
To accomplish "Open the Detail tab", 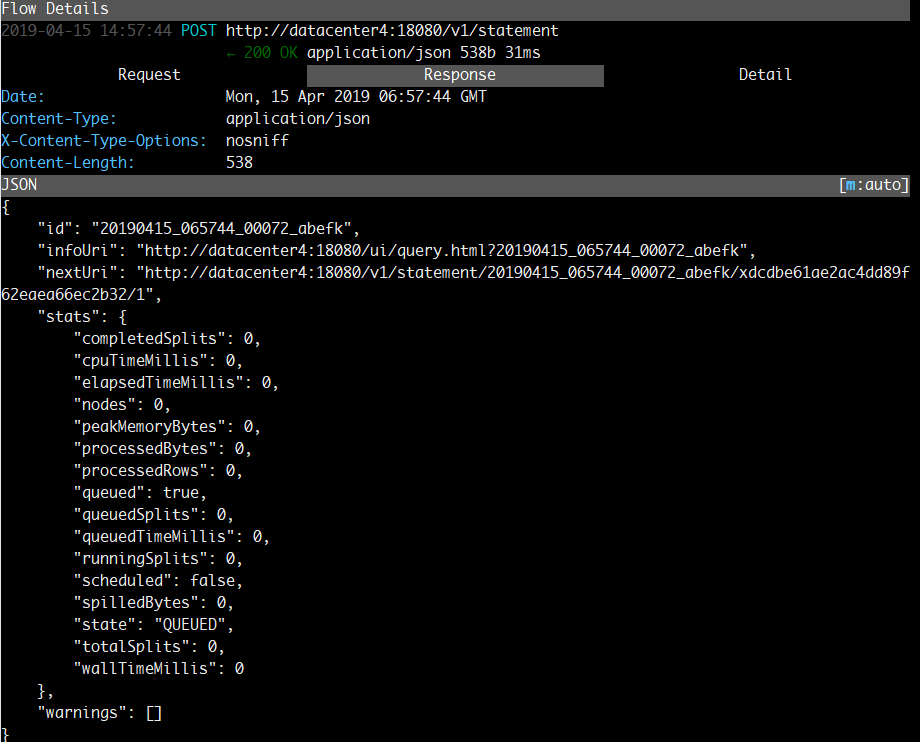I will point(764,74).
